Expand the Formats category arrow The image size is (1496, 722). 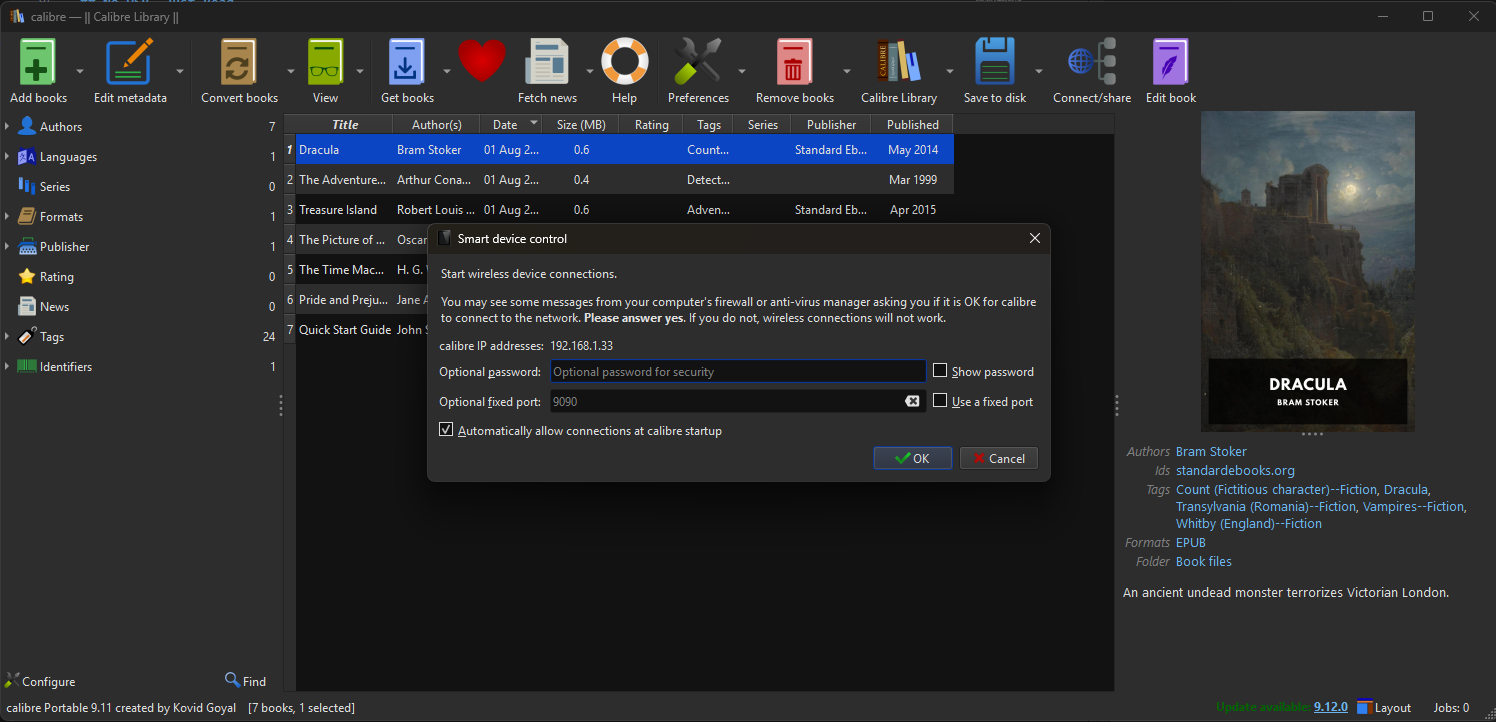pyautogui.click(x=7, y=216)
